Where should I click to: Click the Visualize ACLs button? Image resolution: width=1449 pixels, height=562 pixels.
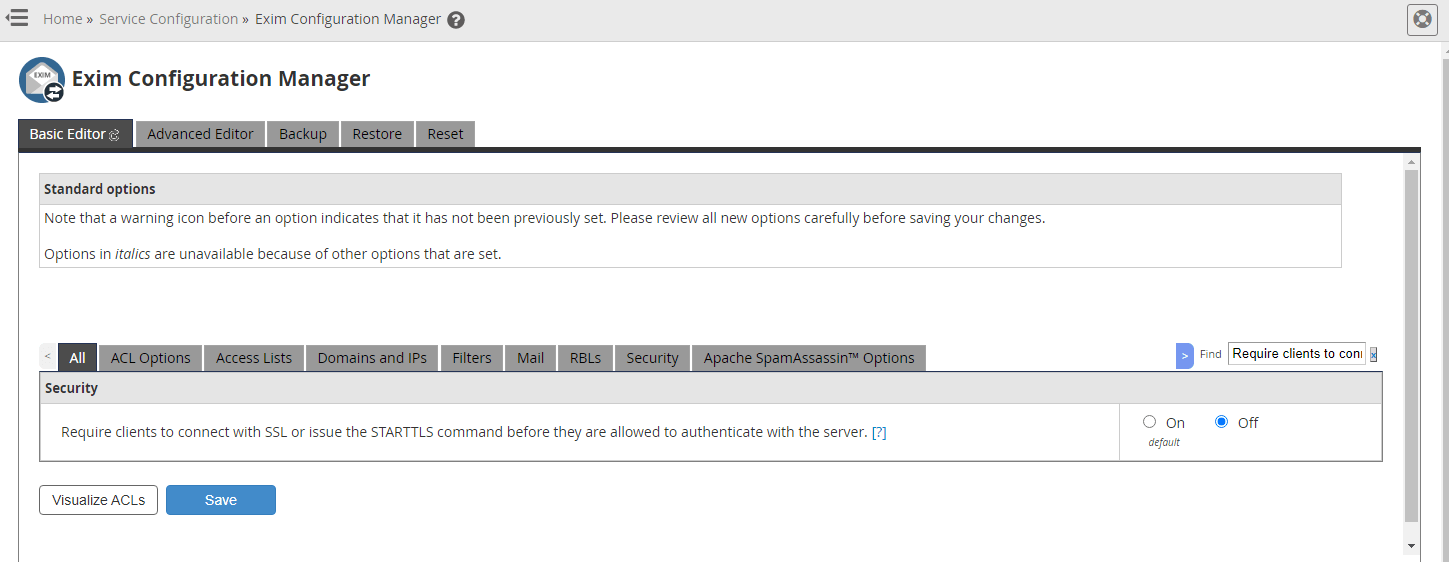98,500
